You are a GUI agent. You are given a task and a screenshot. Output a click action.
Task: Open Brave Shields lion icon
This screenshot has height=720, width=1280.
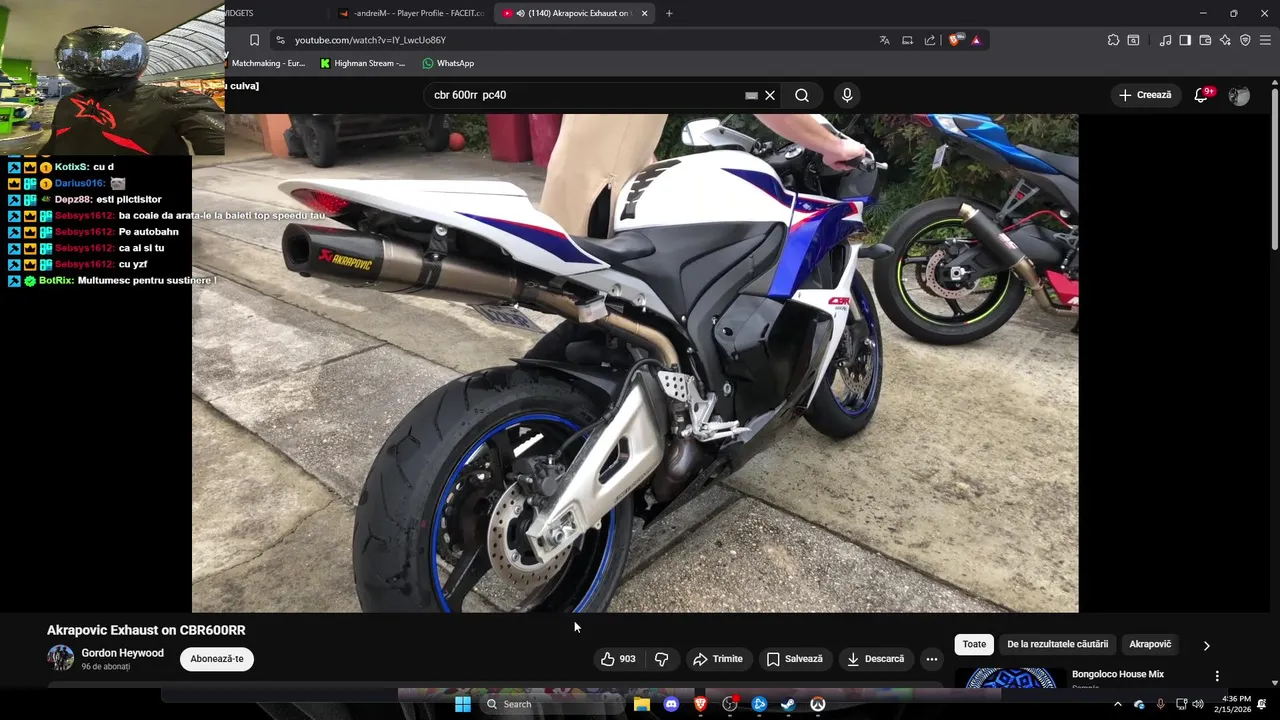click(x=955, y=40)
